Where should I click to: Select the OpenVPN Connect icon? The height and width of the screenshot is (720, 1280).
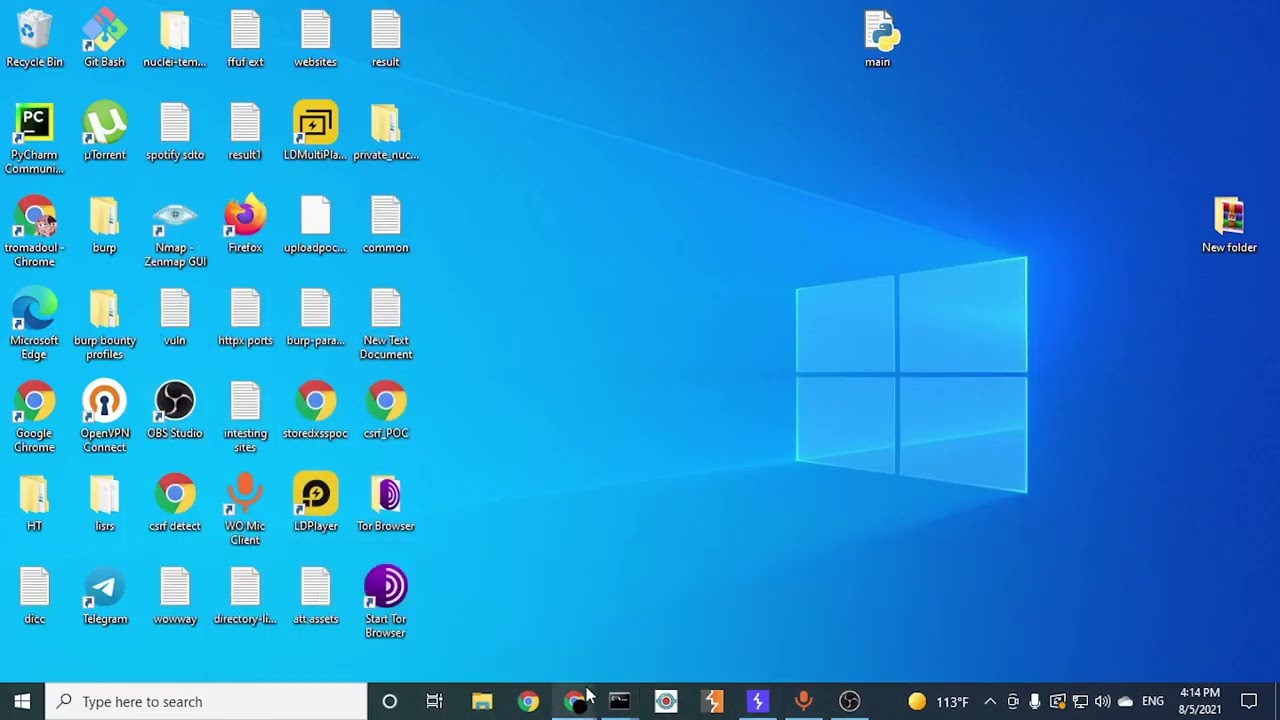point(105,418)
